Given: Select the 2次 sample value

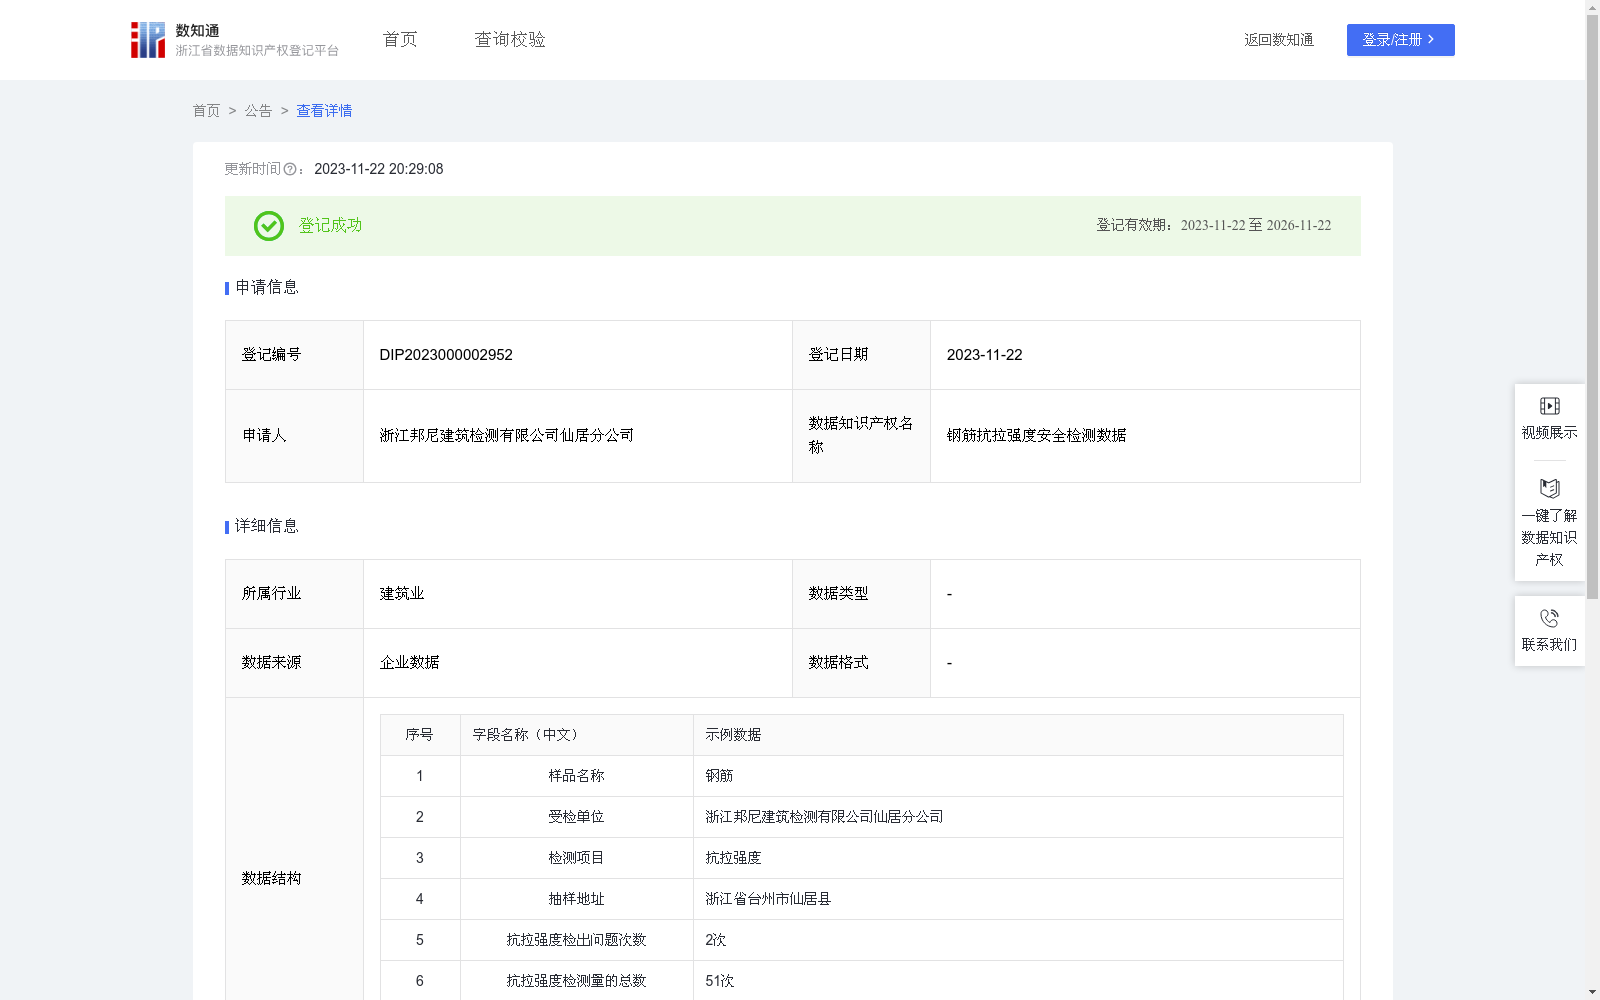Looking at the screenshot, I should pos(716,940).
